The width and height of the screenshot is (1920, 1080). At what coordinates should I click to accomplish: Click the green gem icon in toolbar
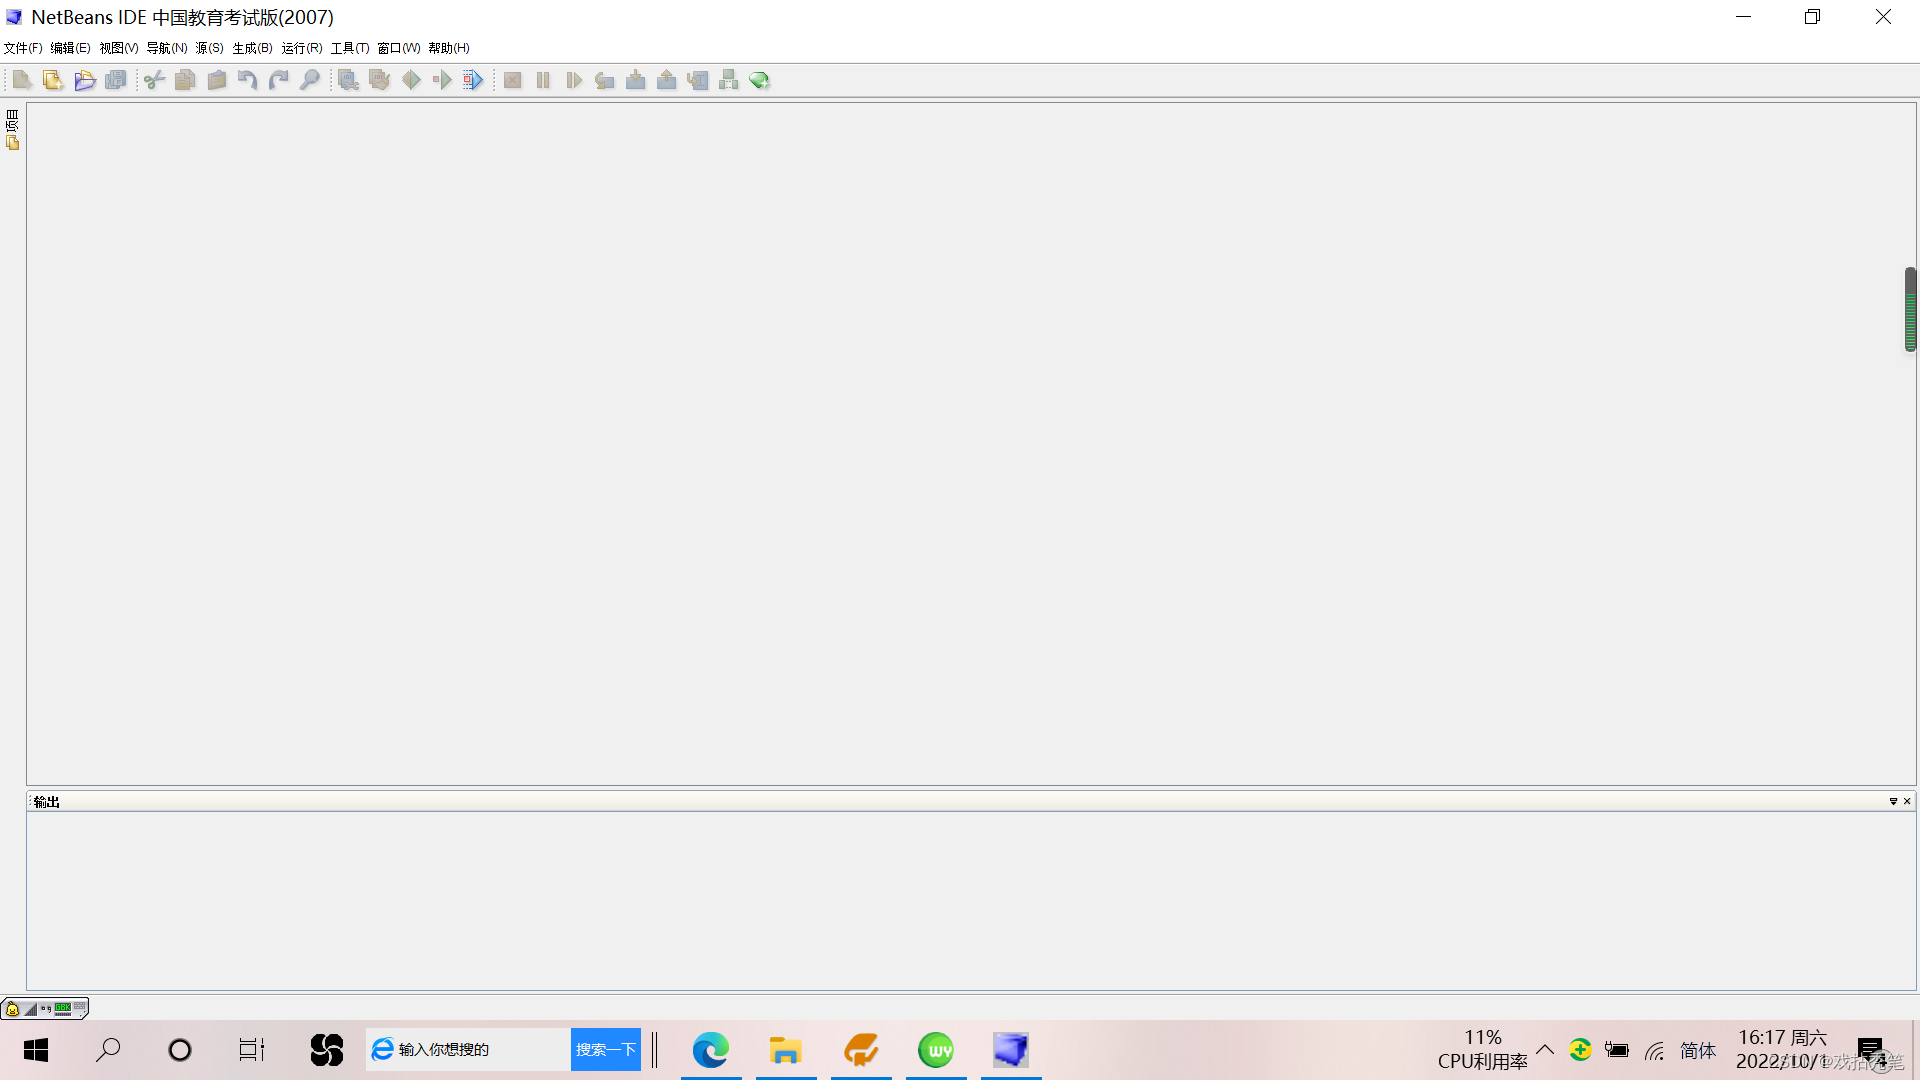[760, 80]
